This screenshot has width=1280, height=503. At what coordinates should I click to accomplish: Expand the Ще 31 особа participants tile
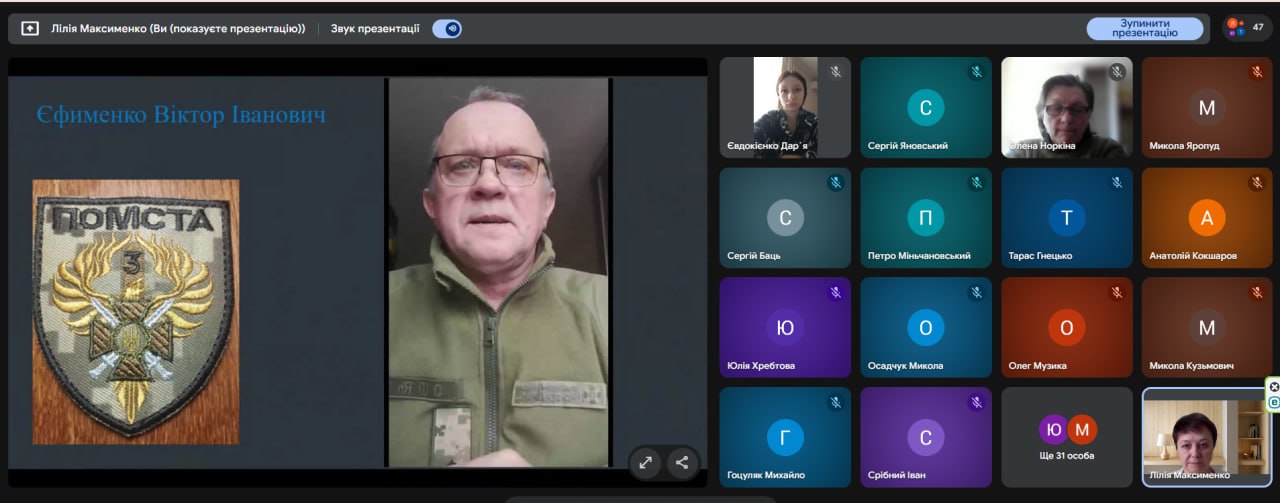click(x=1067, y=436)
